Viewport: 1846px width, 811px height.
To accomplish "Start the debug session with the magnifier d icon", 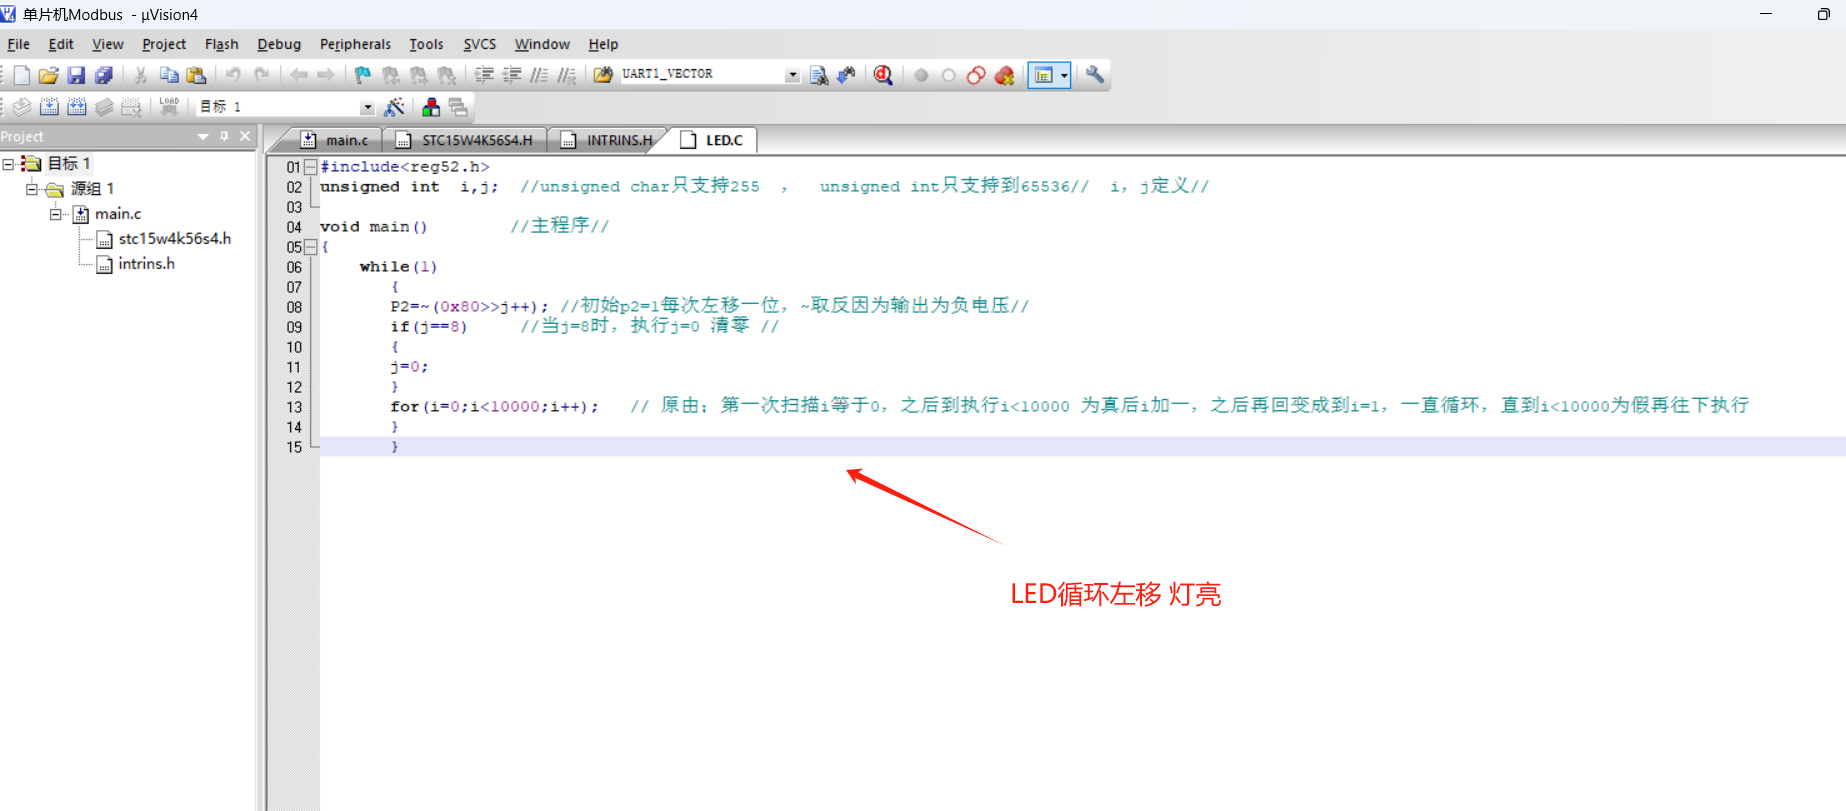I will (883, 75).
